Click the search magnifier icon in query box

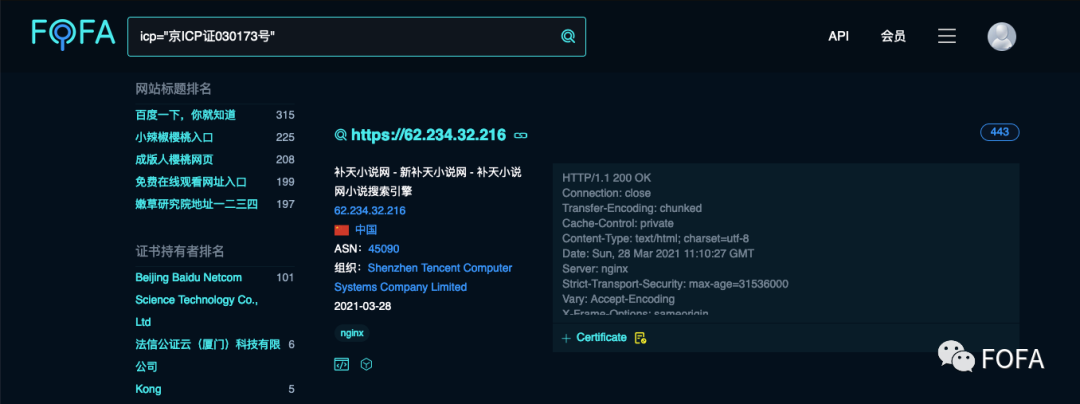point(568,36)
